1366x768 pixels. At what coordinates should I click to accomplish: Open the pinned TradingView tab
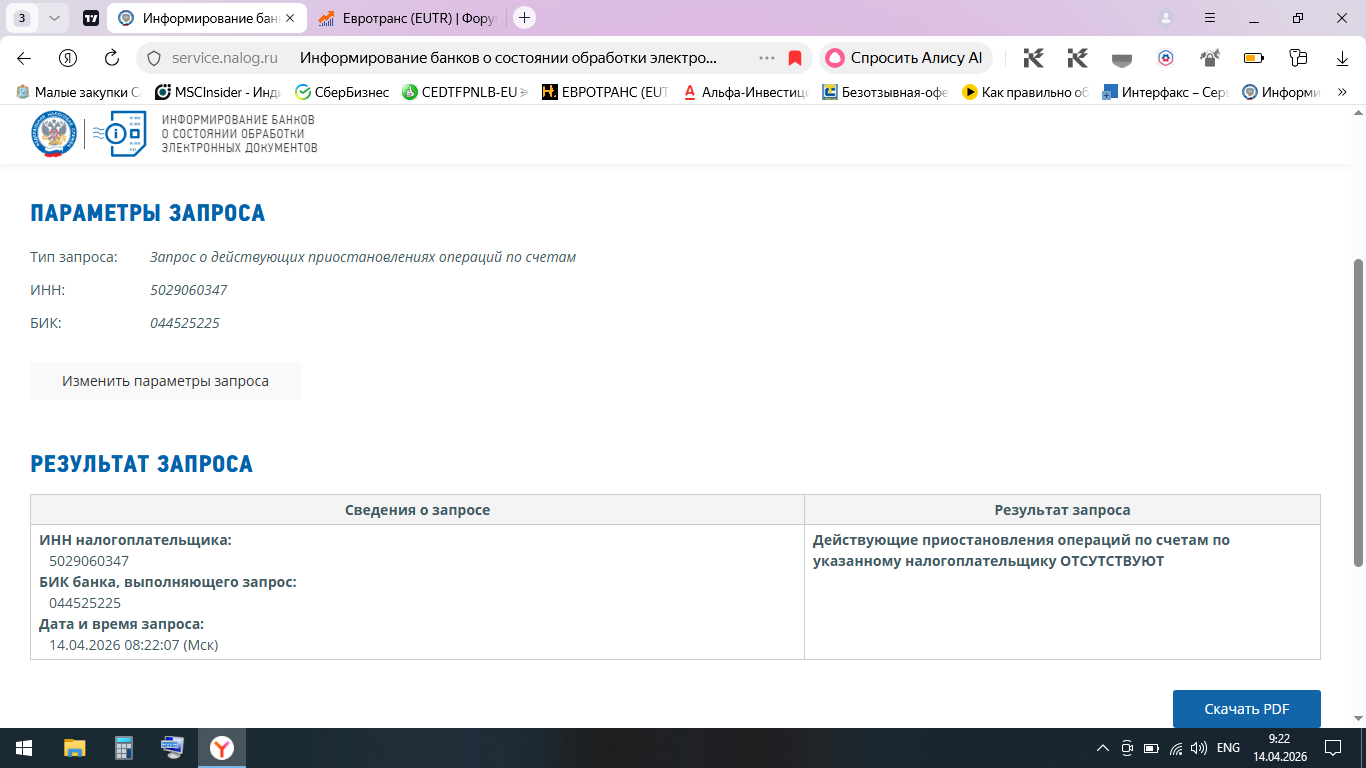point(91,18)
